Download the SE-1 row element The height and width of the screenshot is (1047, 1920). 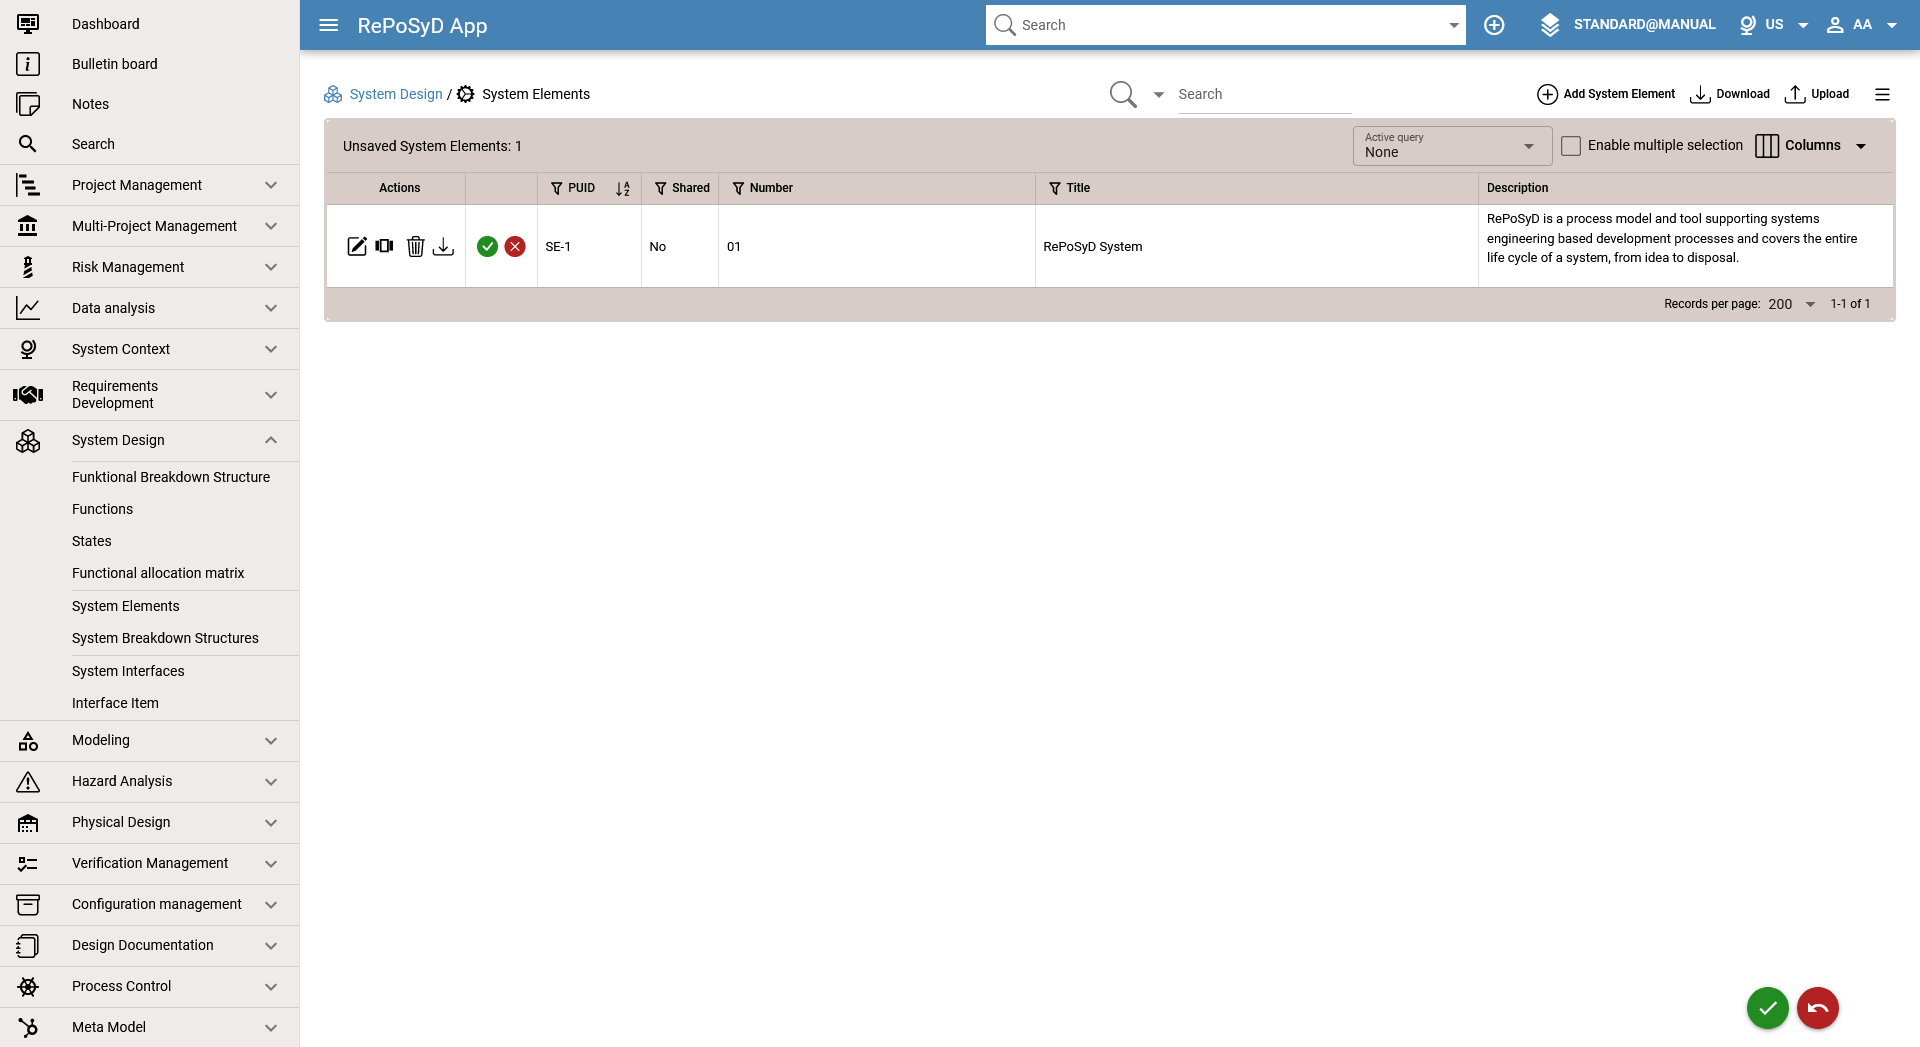pyautogui.click(x=443, y=246)
